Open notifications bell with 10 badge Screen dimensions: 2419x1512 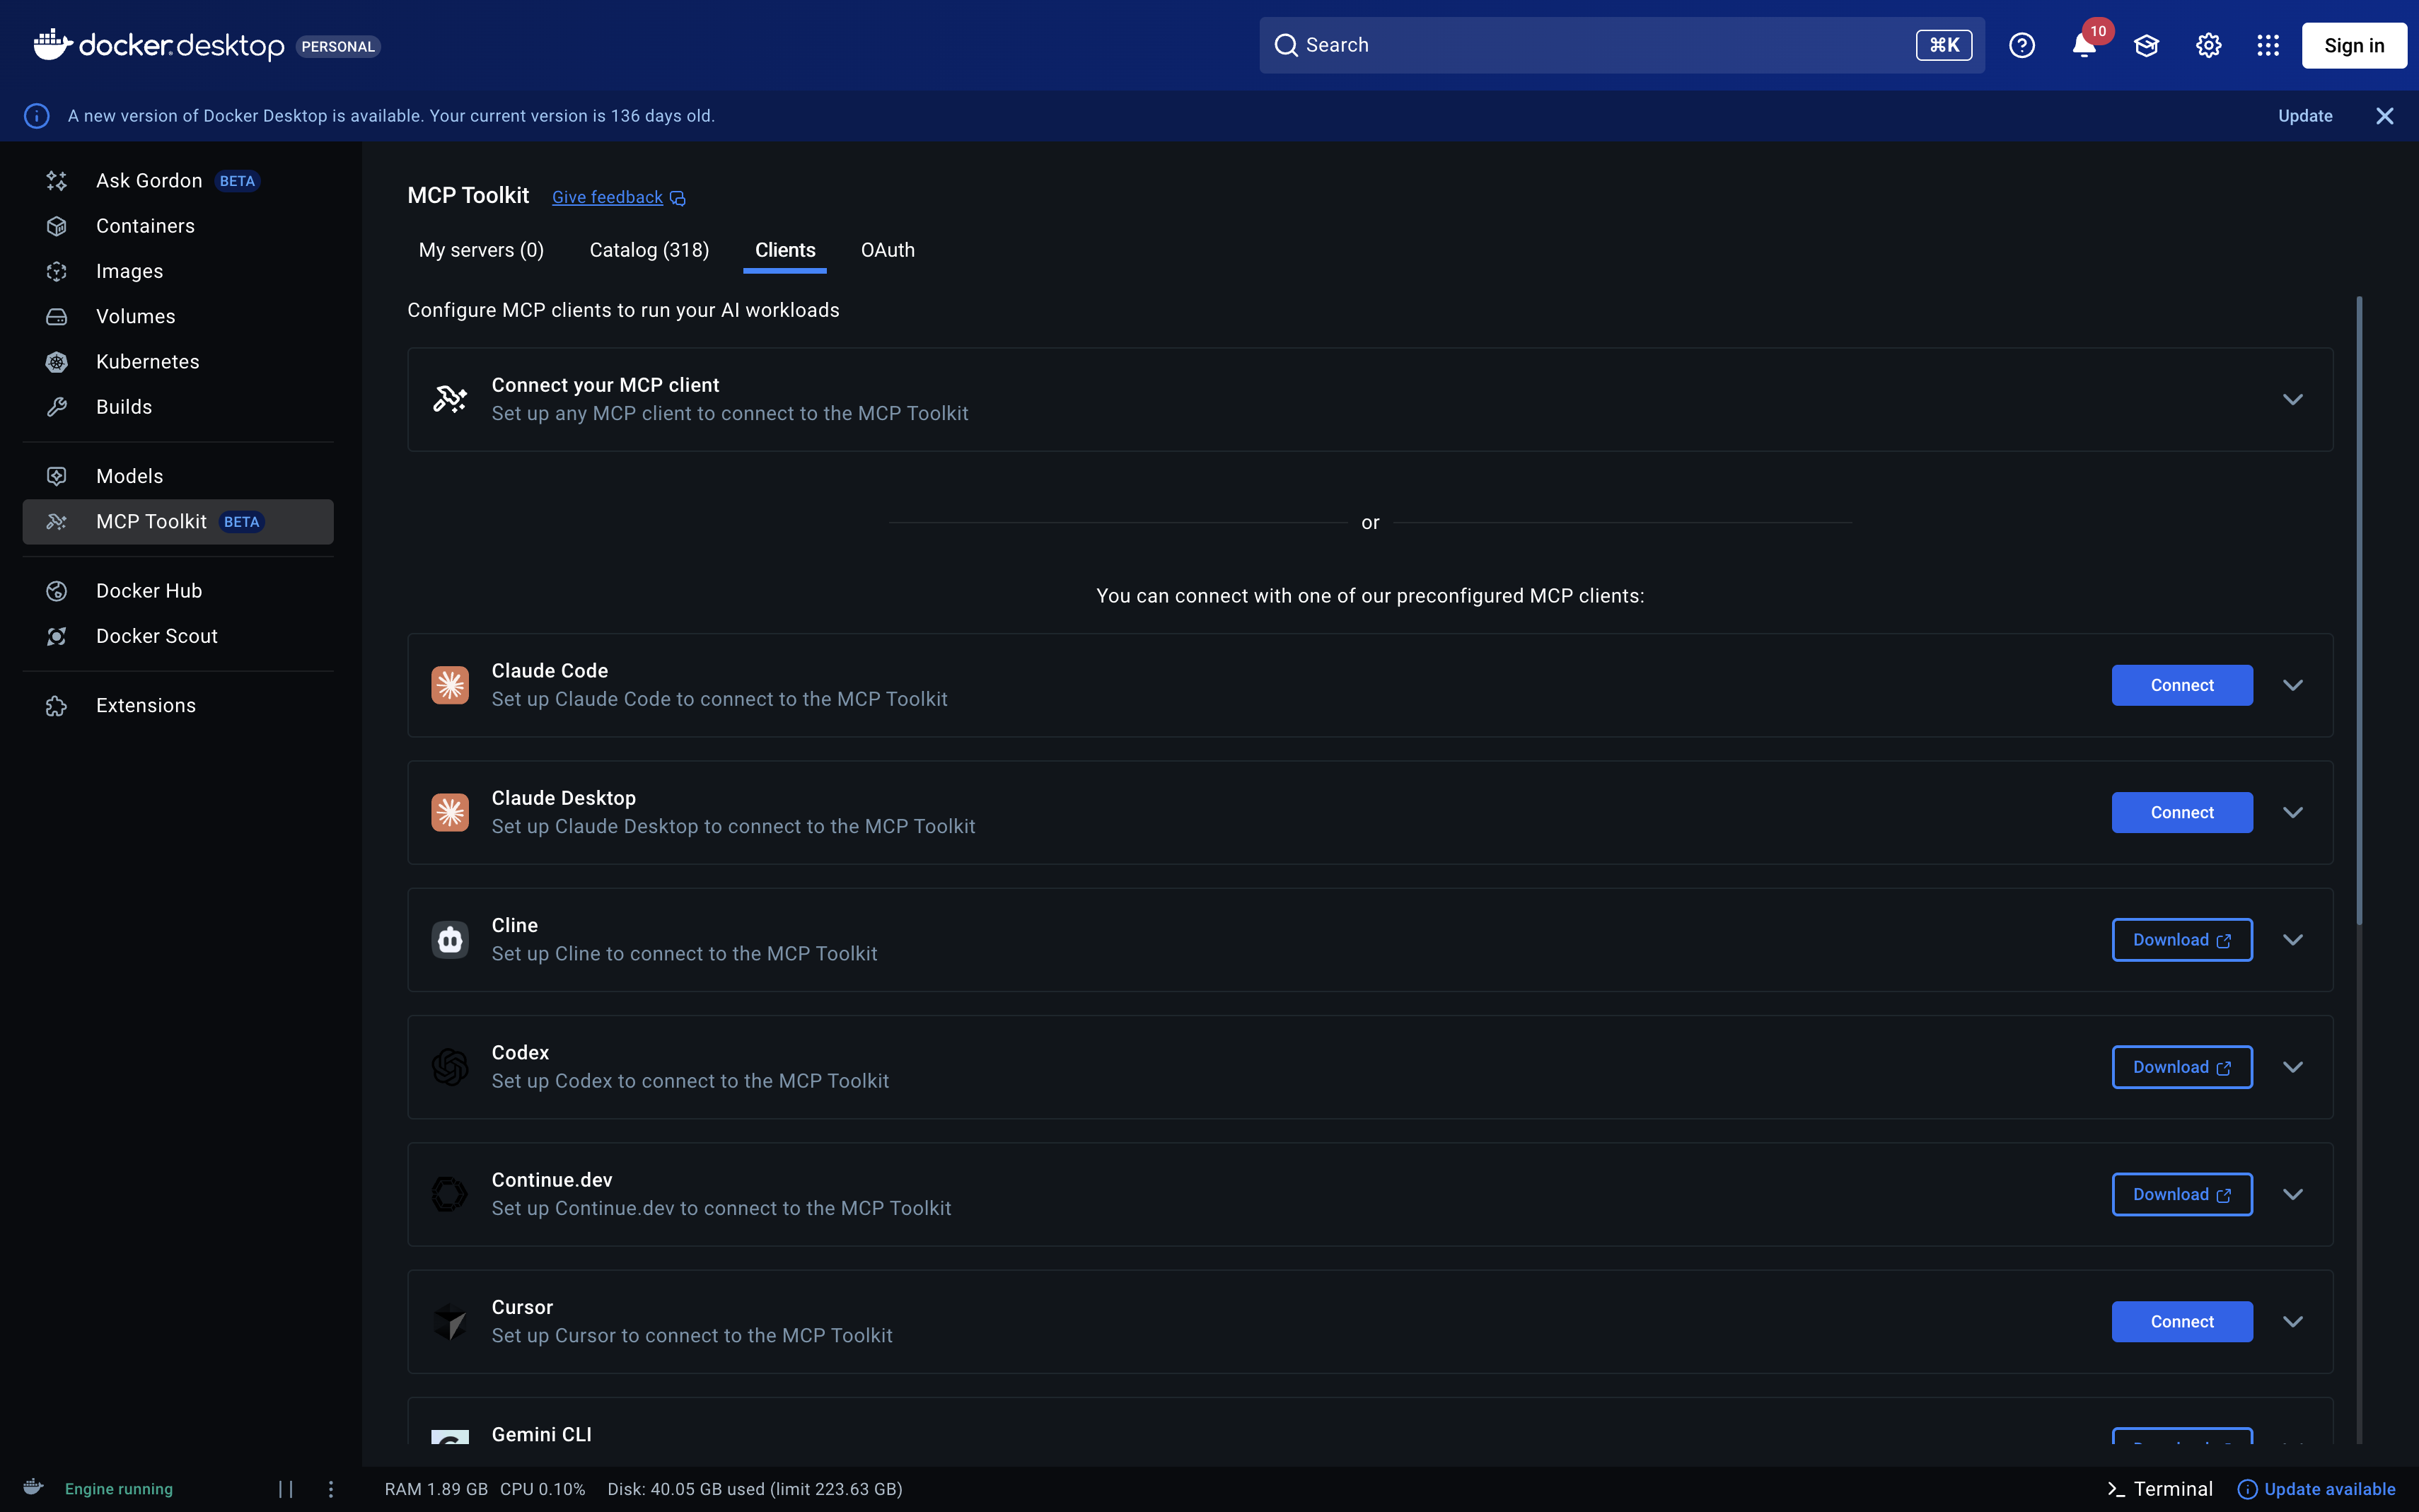click(x=2085, y=45)
